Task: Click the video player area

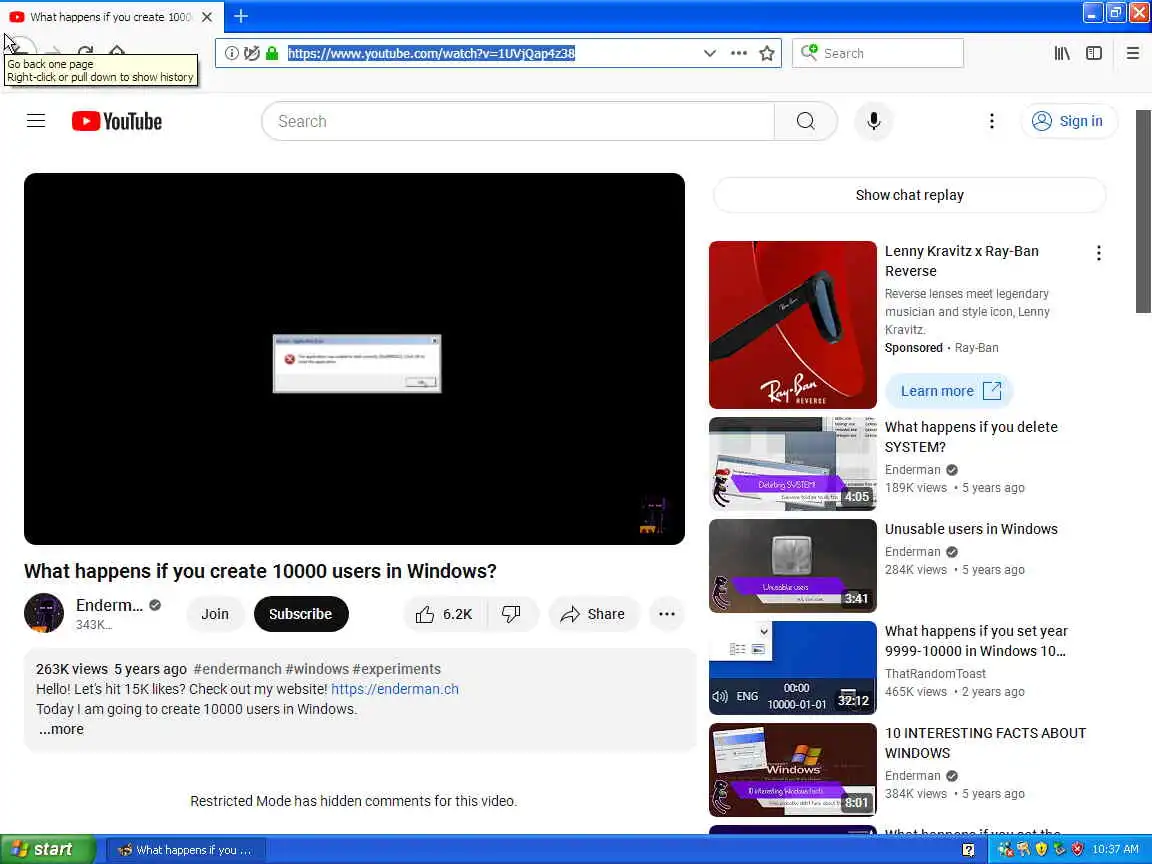Action: pos(354,359)
